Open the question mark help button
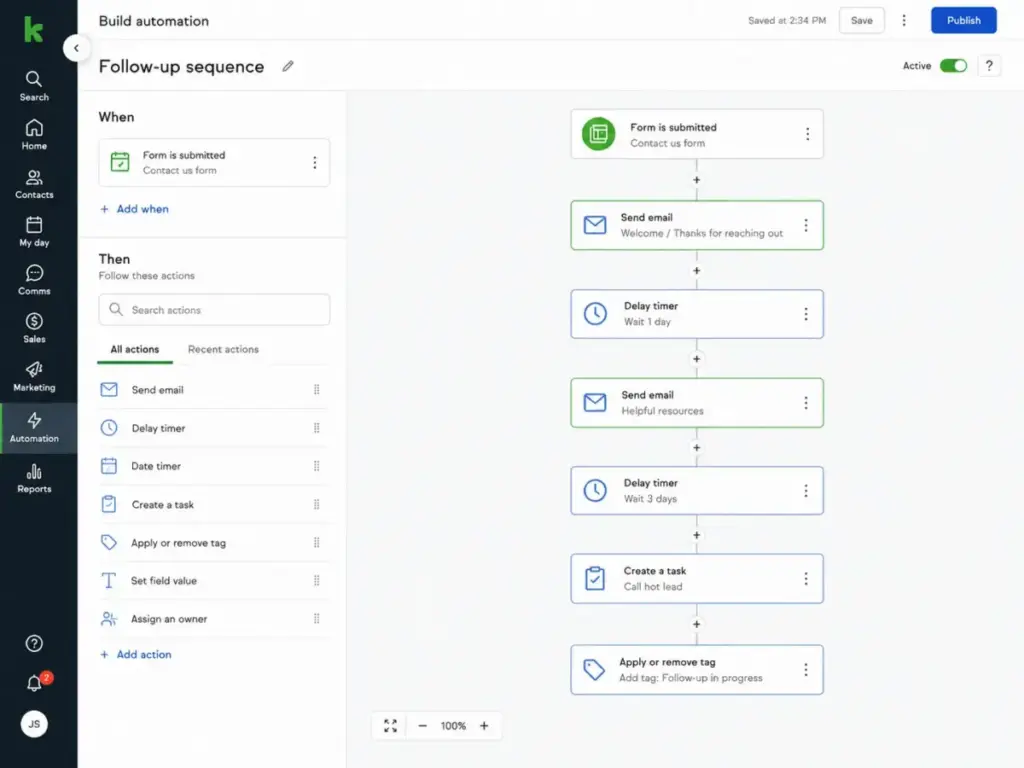1024x768 pixels. (x=989, y=65)
